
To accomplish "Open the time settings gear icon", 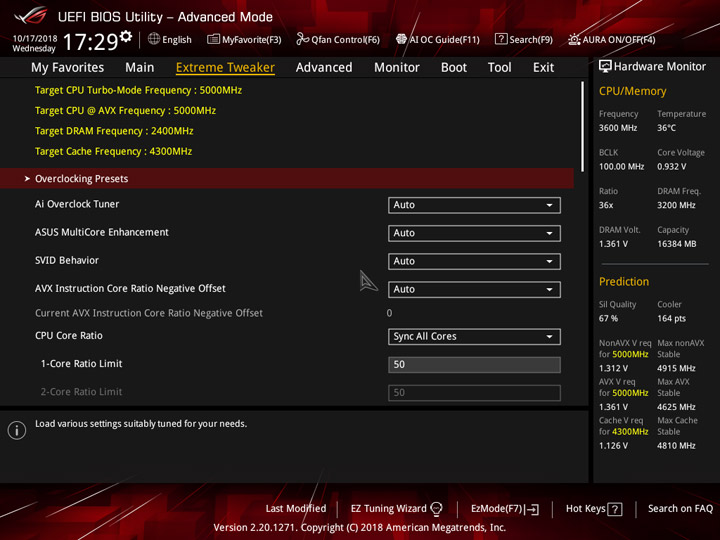I will [x=125, y=35].
